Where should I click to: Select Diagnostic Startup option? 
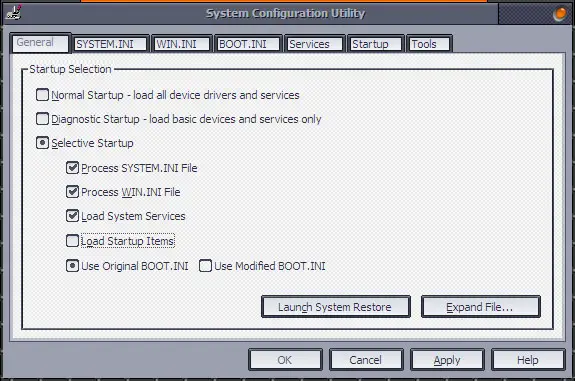pos(43,119)
